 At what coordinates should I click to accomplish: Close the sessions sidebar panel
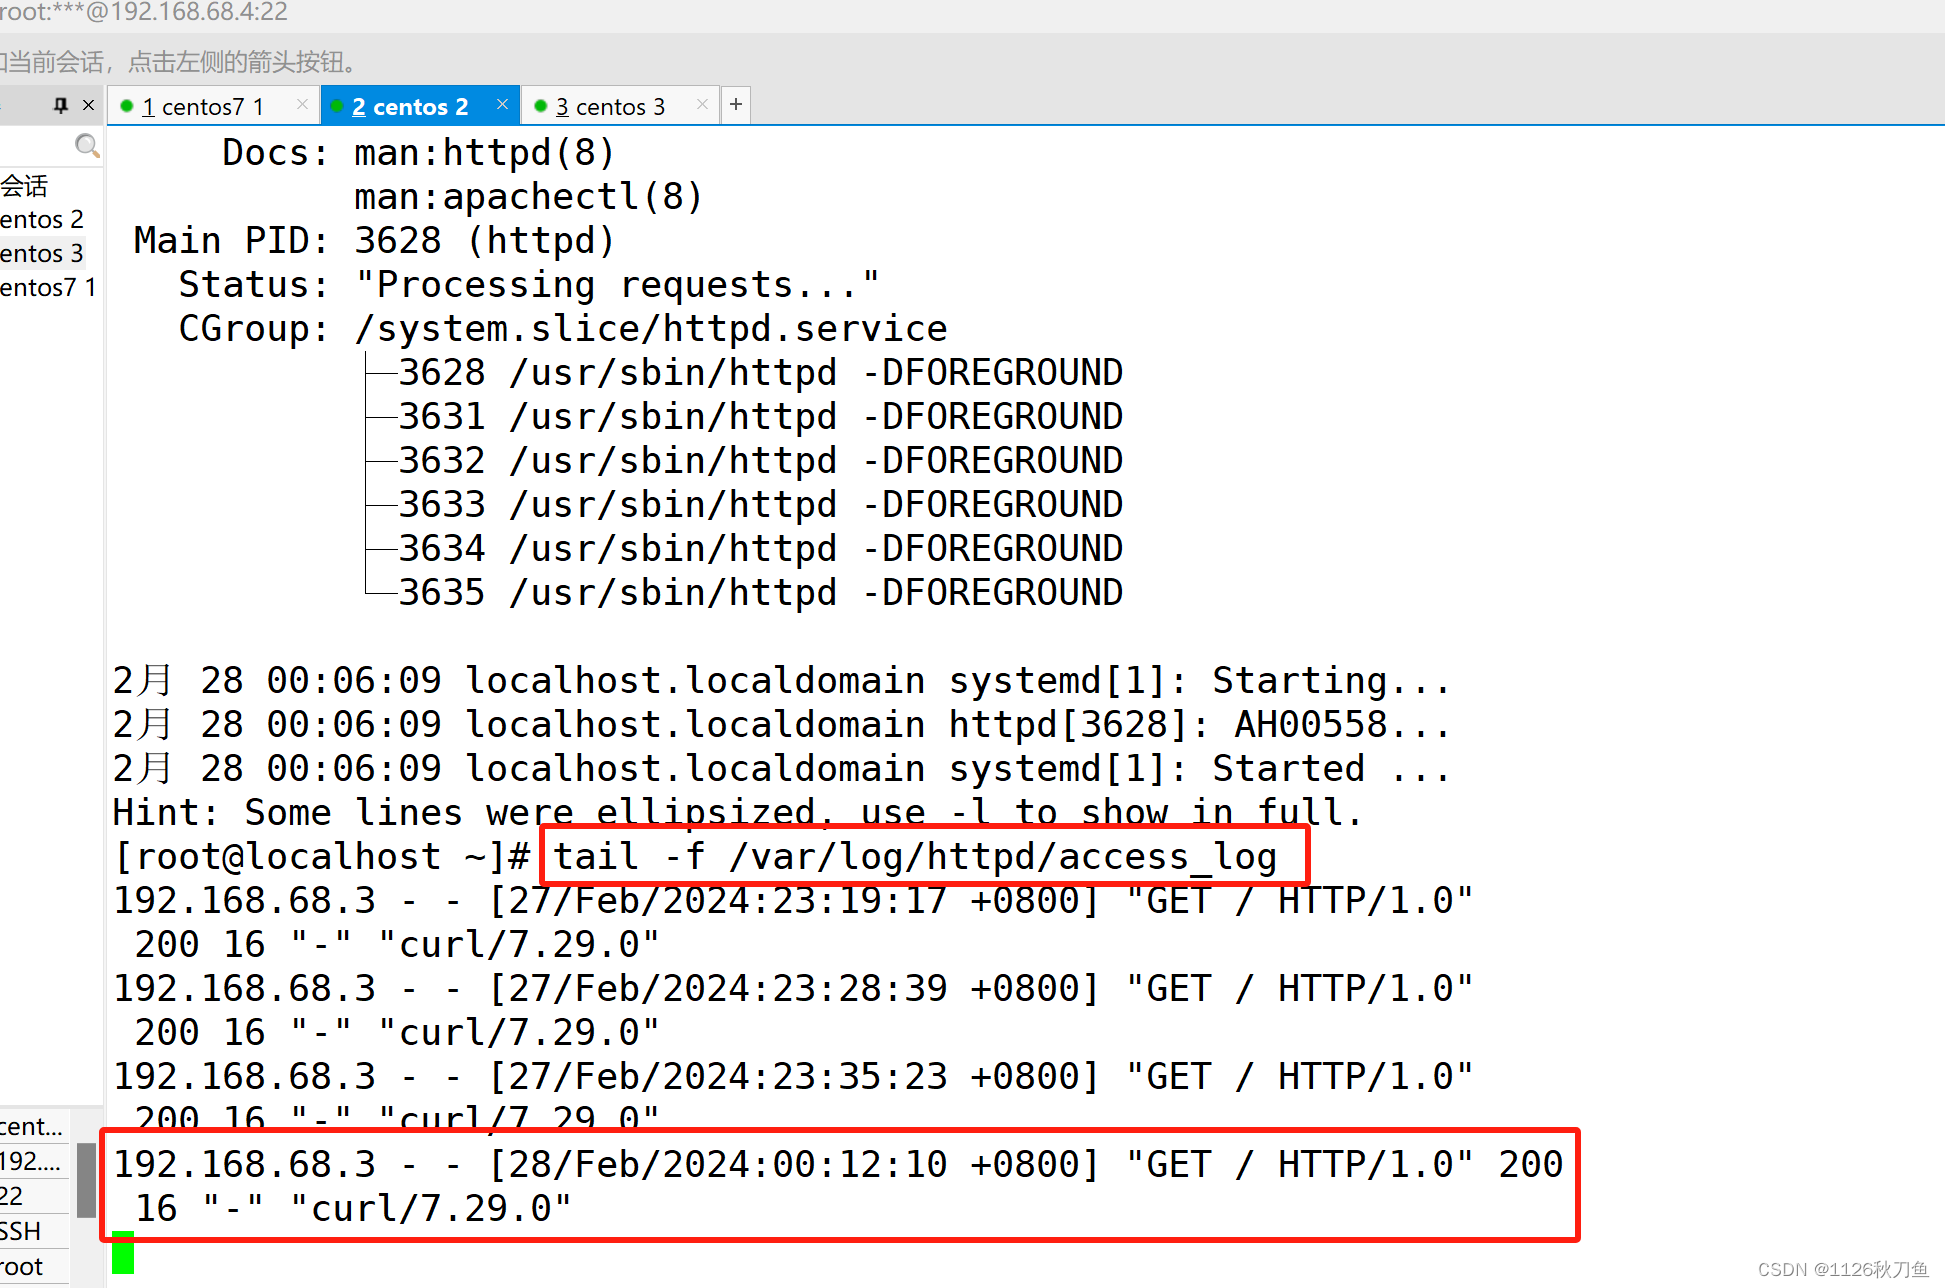(88, 104)
